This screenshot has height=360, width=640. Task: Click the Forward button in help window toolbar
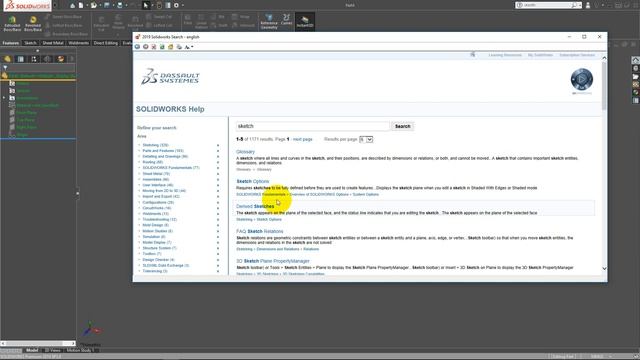pyautogui.click(x=146, y=47)
